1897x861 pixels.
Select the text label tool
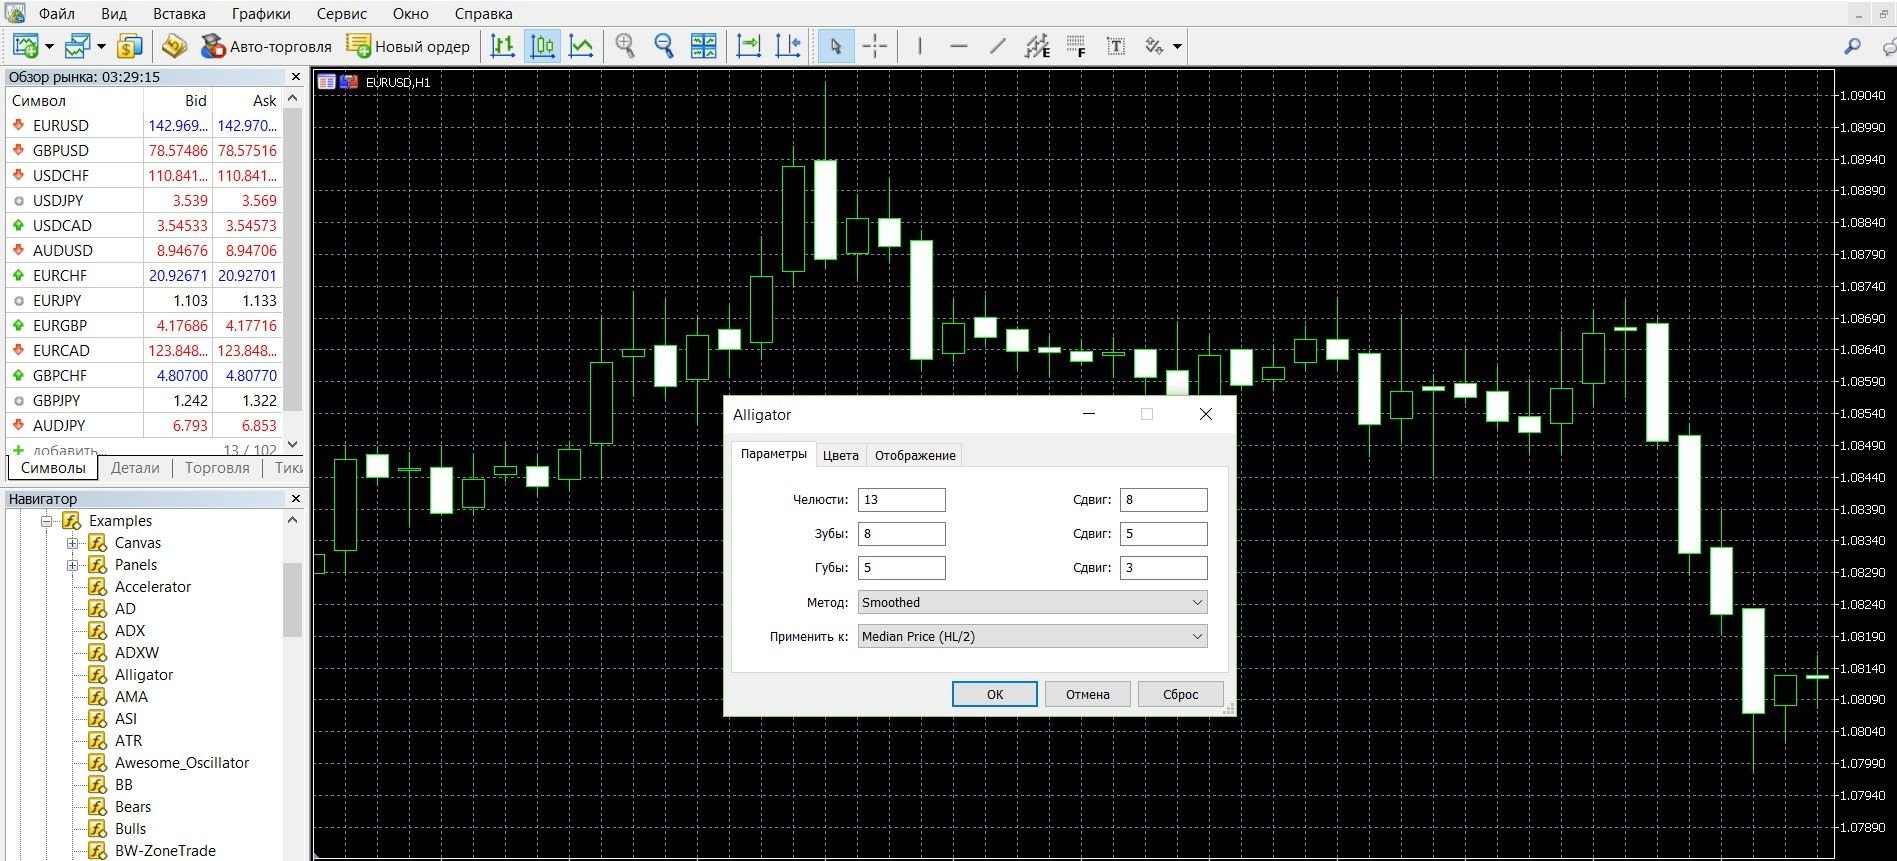pyautogui.click(x=1116, y=46)
